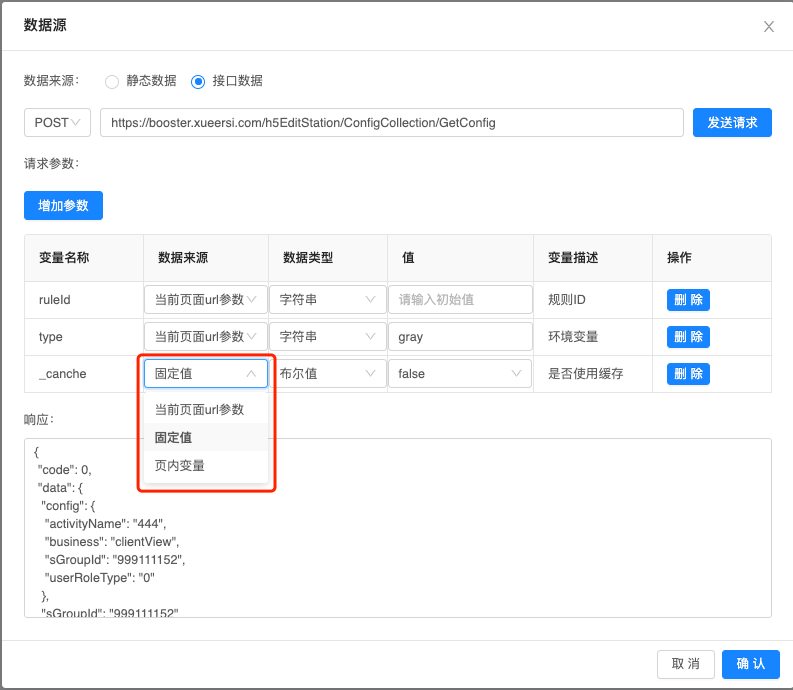This screenshot has height=690, width=793.
Task: Select the 静态数据 radio option
Action: coord(112,81)
